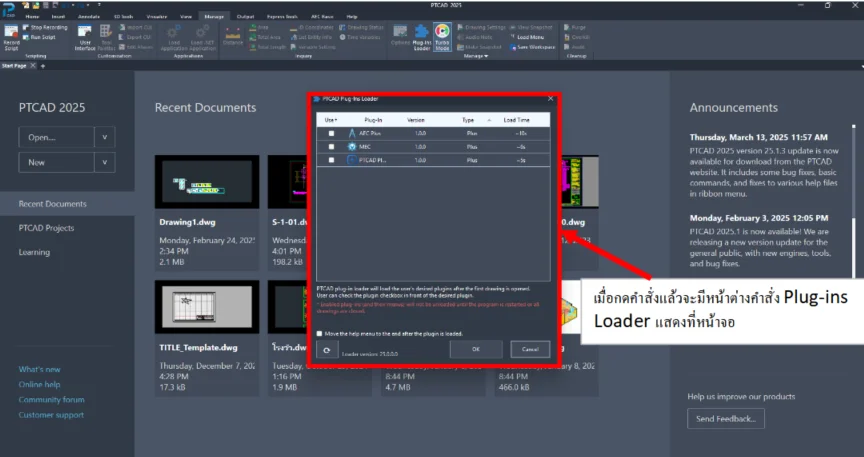Expand the New dropdown arrow
Screen dimensions: 864x457
click(x=105, y=163)
